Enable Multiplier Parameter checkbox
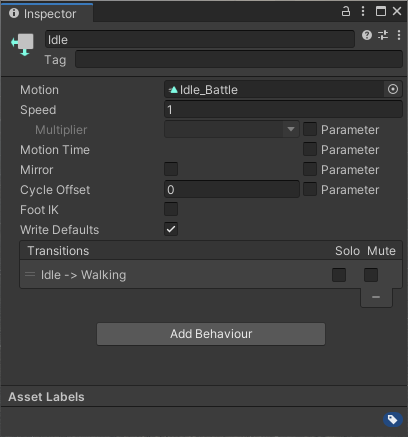This screenshot has width=408, height=437. [x=310, y=129]
